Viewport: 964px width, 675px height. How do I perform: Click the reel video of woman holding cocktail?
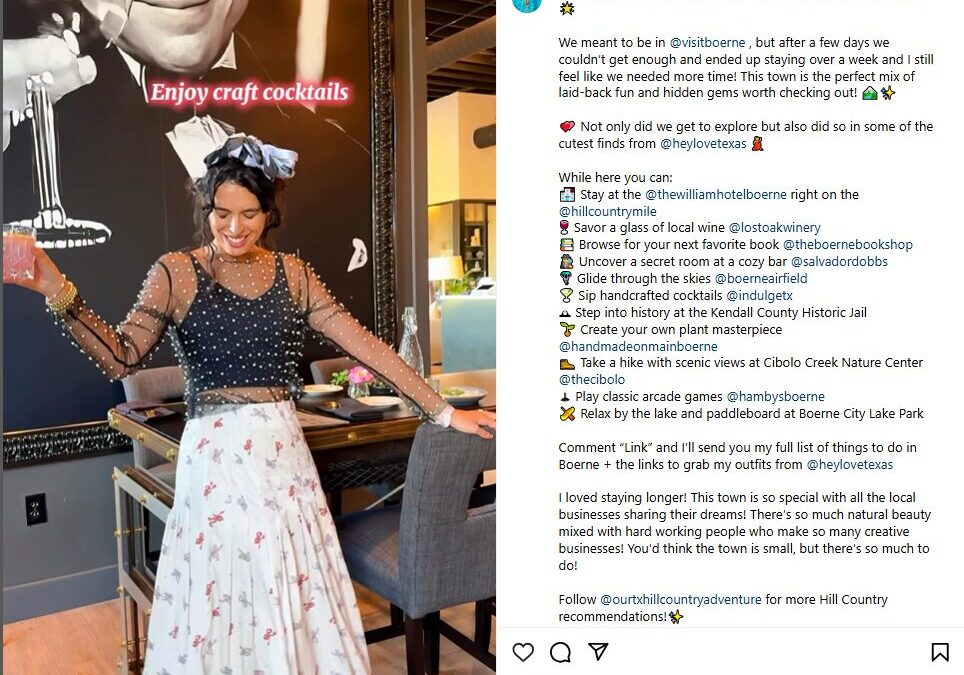[x=249, y=338]
